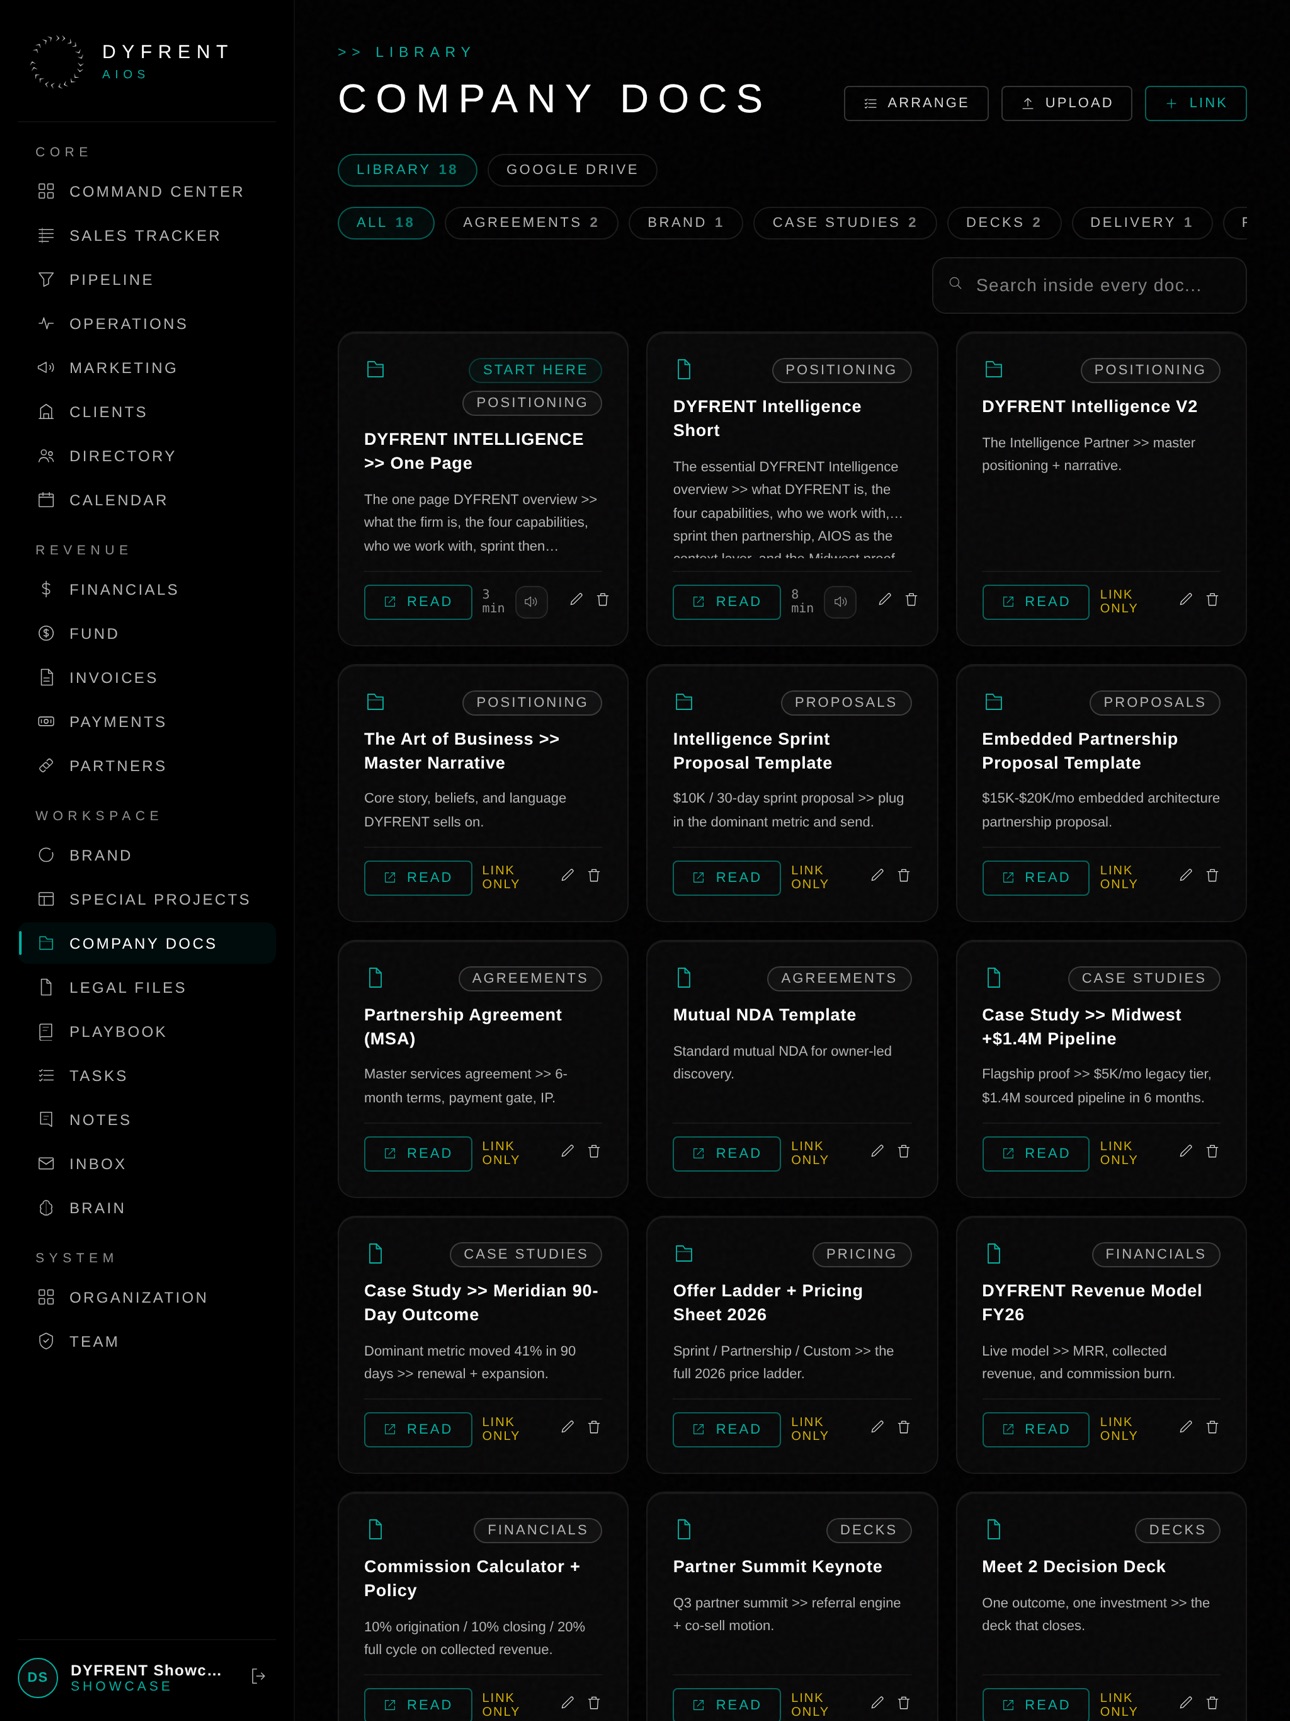This screenshot has width=1290, height=1721.
Task: Filter docs by Delivery category
Action: point(1142,222)
